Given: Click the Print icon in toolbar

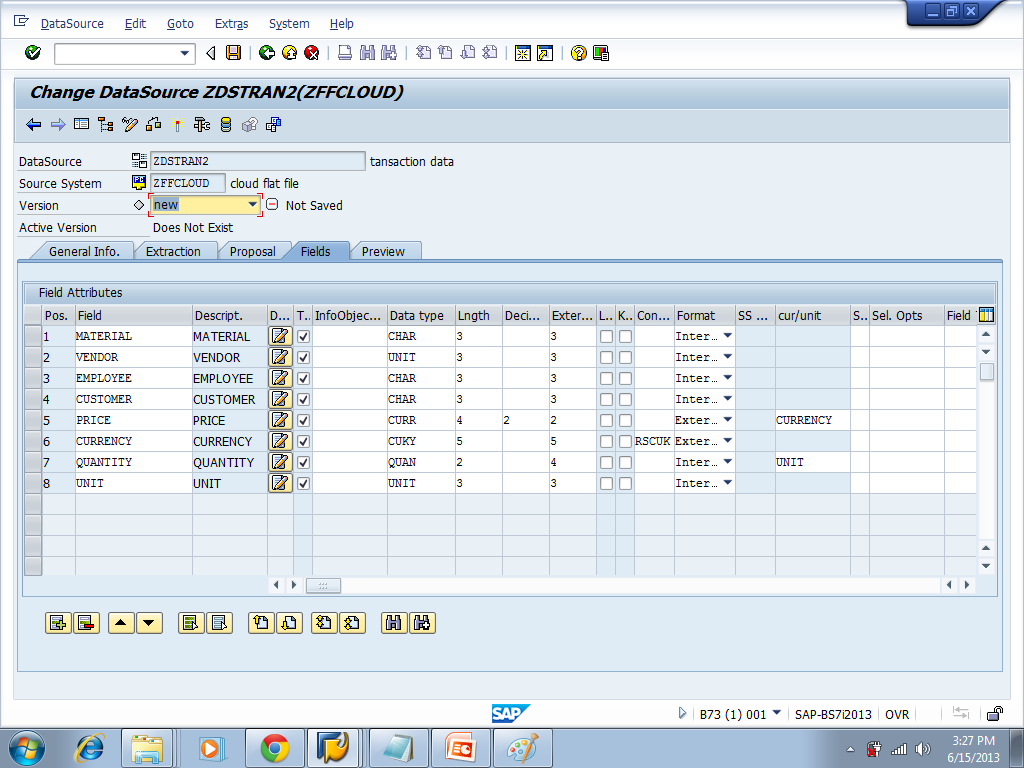Looking at the screenshot, I should coord(345,53).
